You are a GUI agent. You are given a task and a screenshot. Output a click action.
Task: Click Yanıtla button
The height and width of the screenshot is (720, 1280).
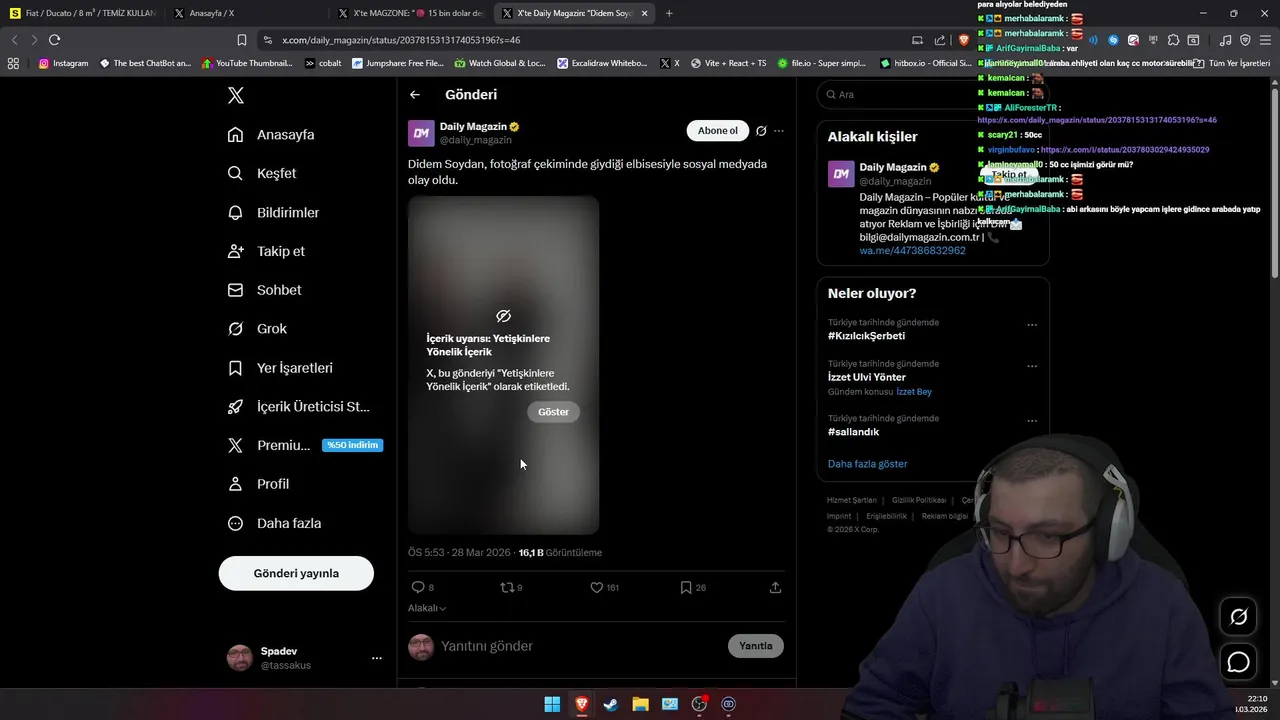pos(756,646)
